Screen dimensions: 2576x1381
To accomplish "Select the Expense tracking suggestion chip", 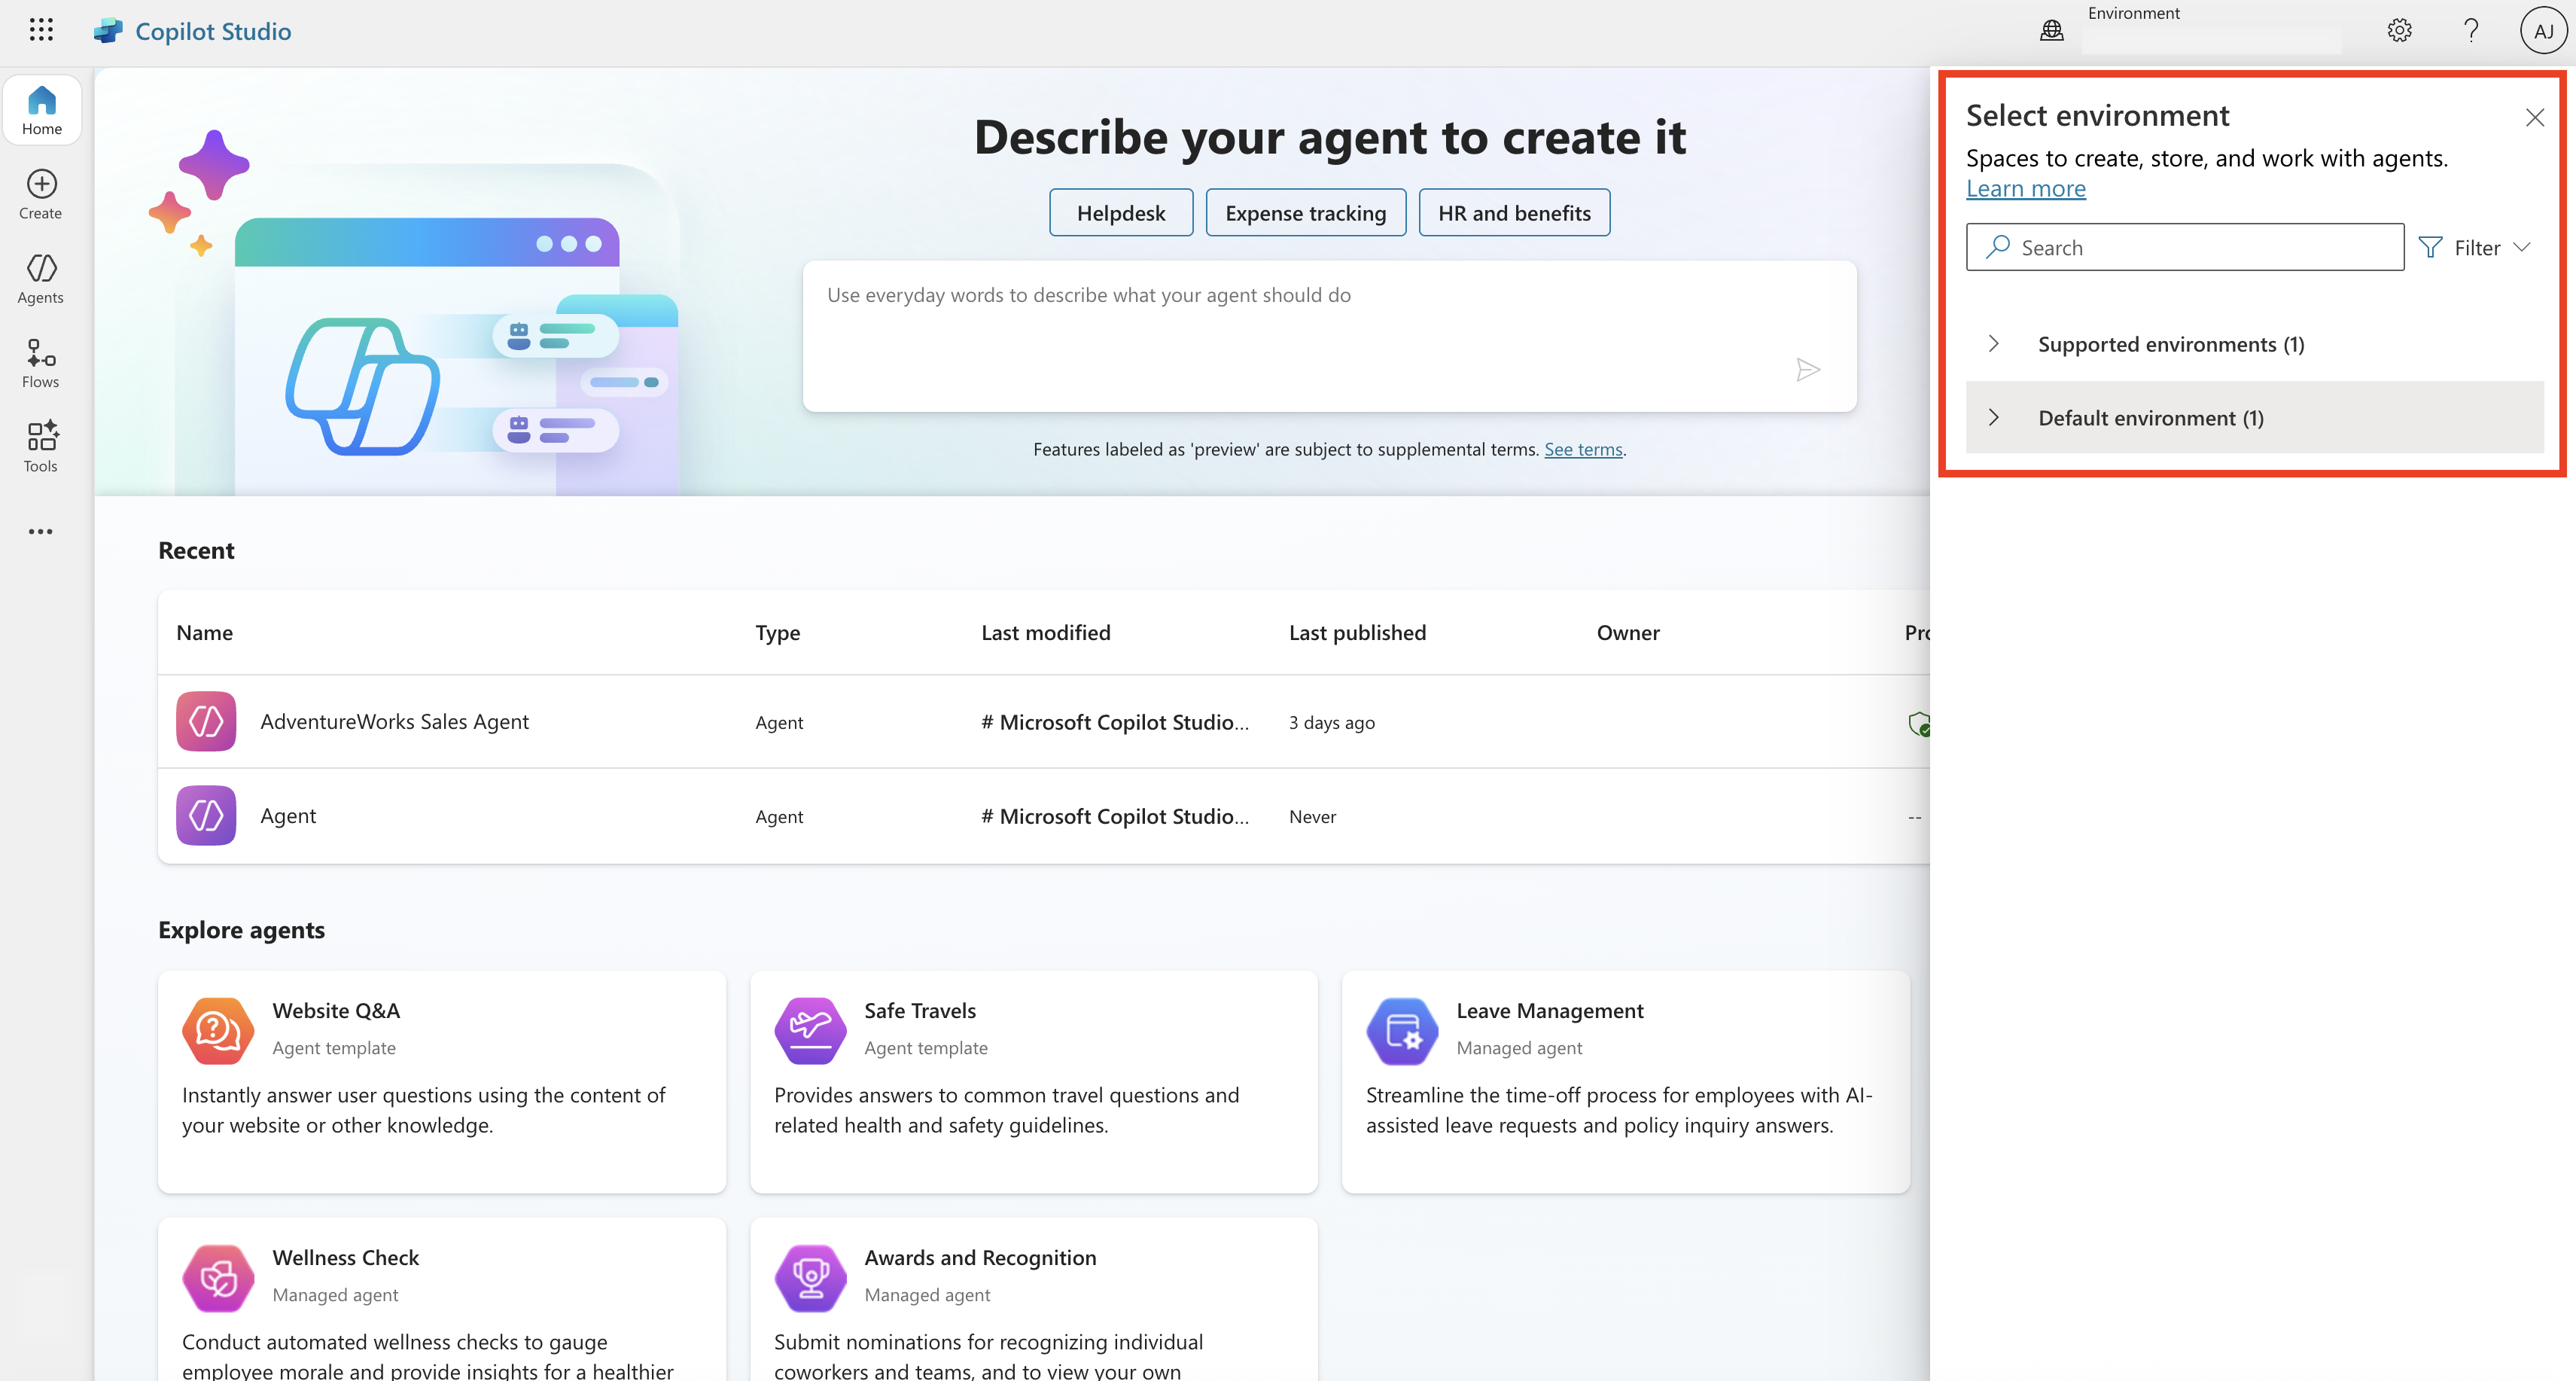I will (1305, 213).
